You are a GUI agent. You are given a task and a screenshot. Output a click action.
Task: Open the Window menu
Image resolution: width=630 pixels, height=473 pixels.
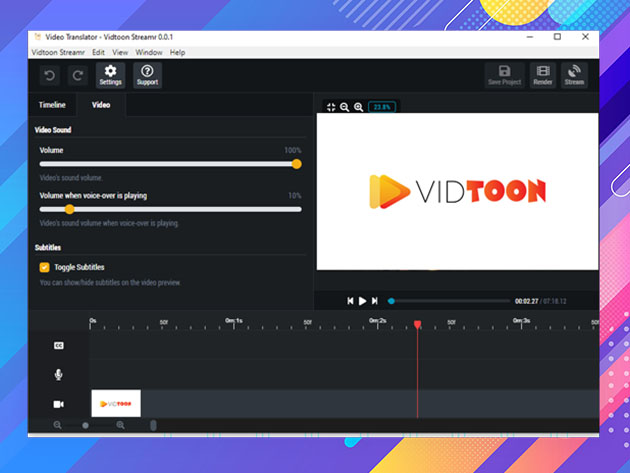tap(149, 52)
